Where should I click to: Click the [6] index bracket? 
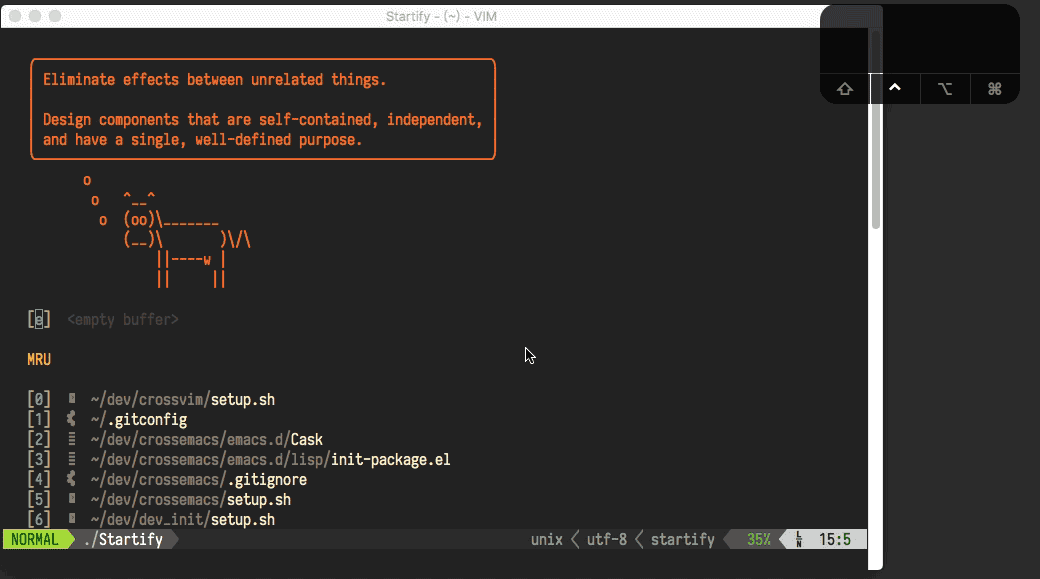[38, 519]
